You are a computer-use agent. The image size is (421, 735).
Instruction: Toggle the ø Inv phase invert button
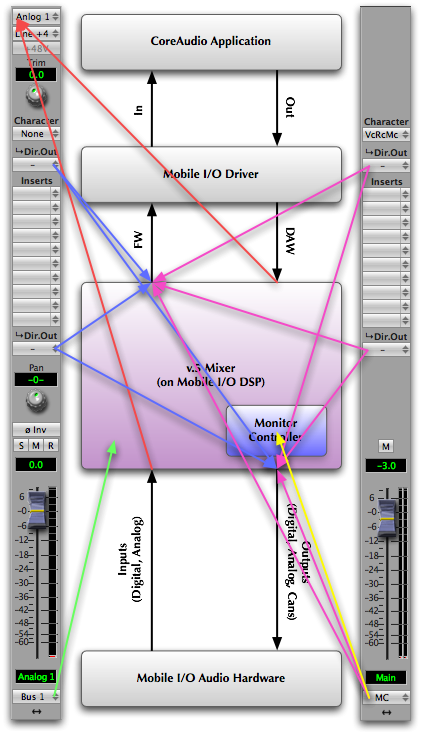pyautogui.click(x=36, y=429)
